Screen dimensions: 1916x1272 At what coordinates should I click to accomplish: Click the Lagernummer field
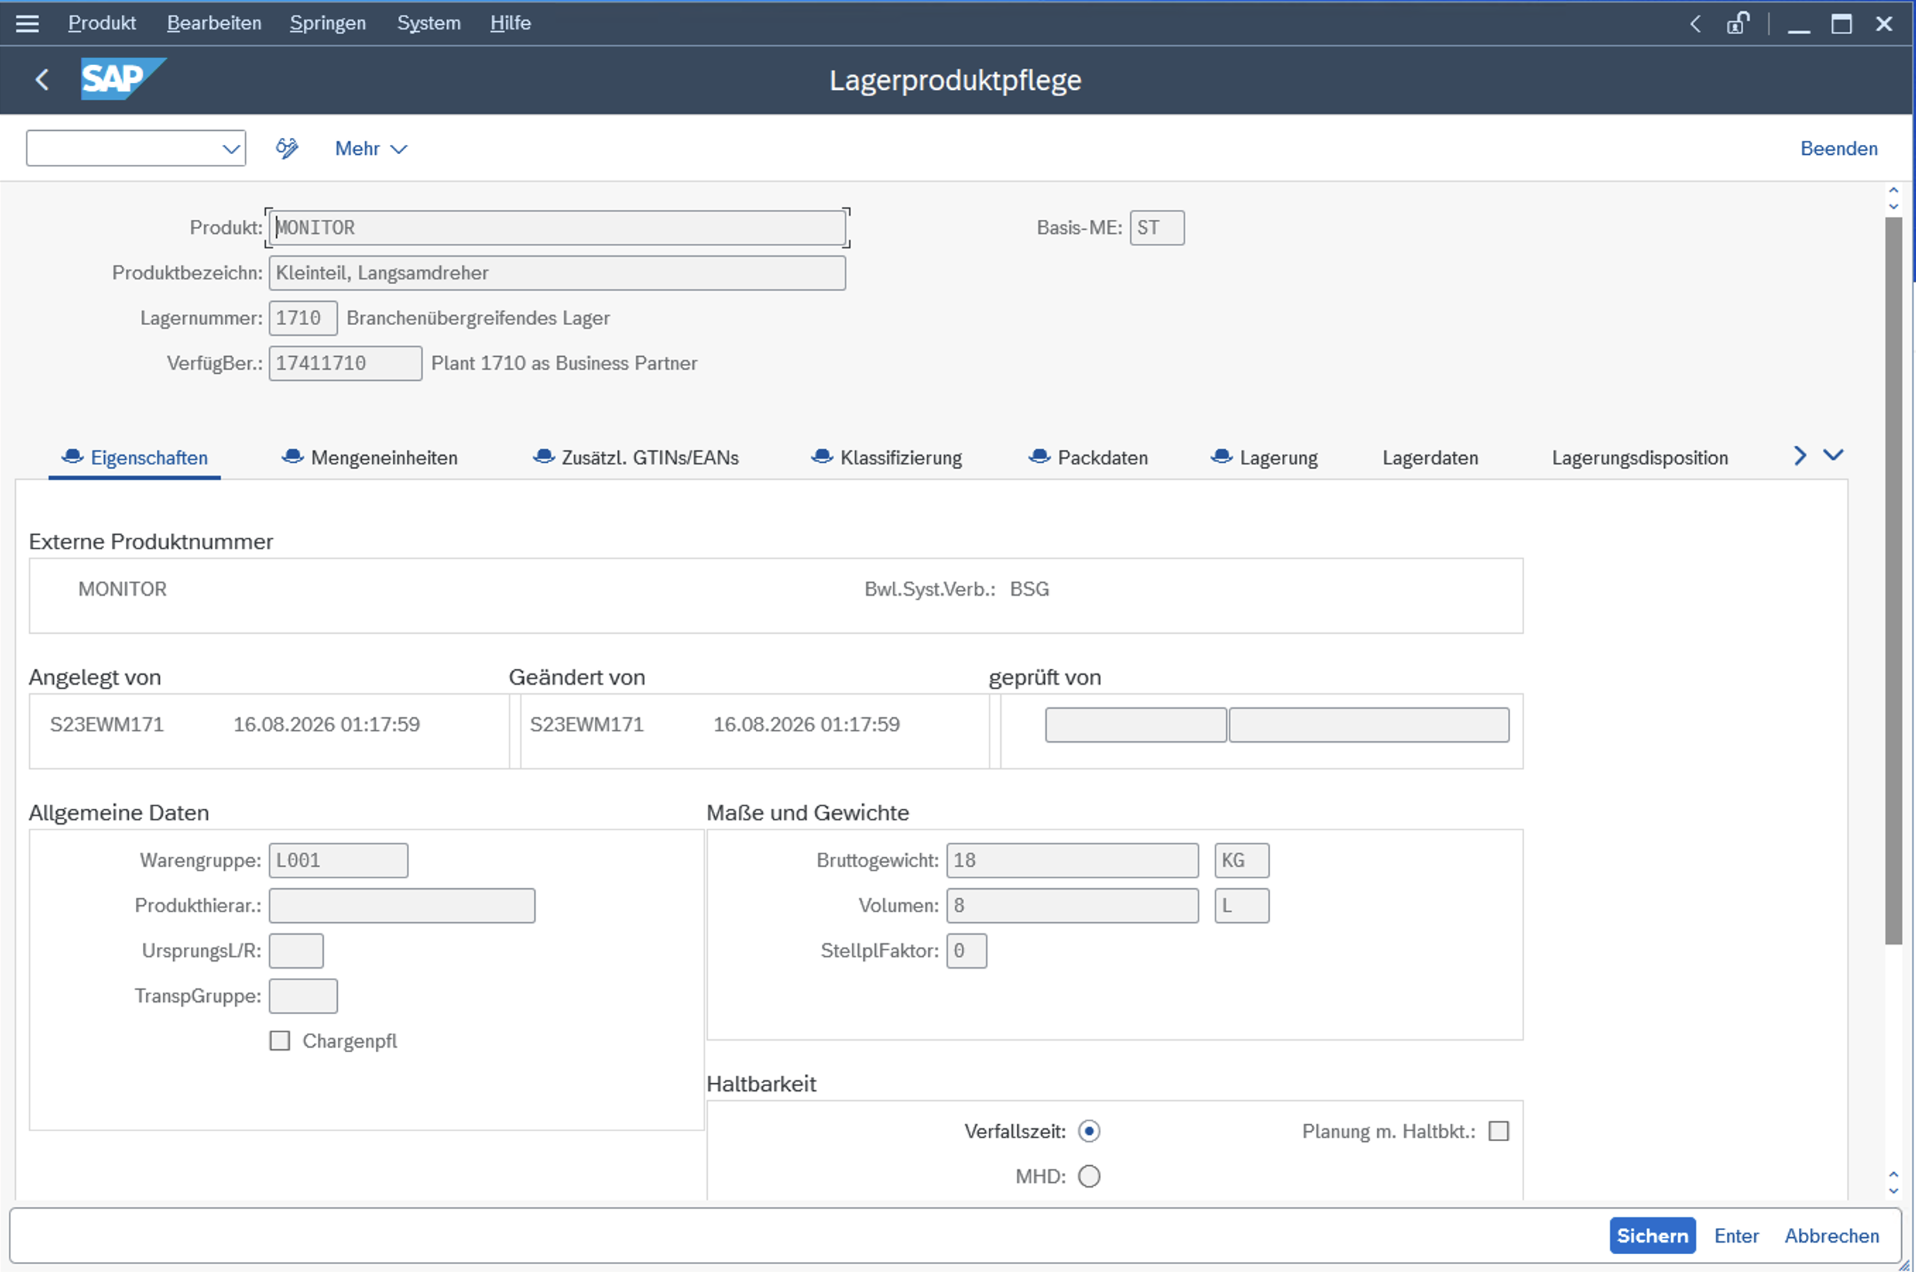click(x=303, y=318)
